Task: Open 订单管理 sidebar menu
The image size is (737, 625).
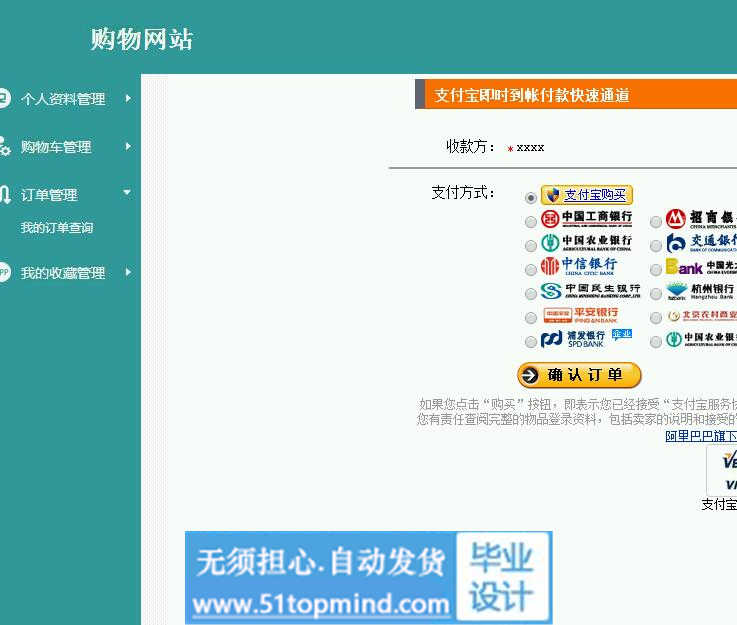Action: pyautogui.click(x=49, y=195)
